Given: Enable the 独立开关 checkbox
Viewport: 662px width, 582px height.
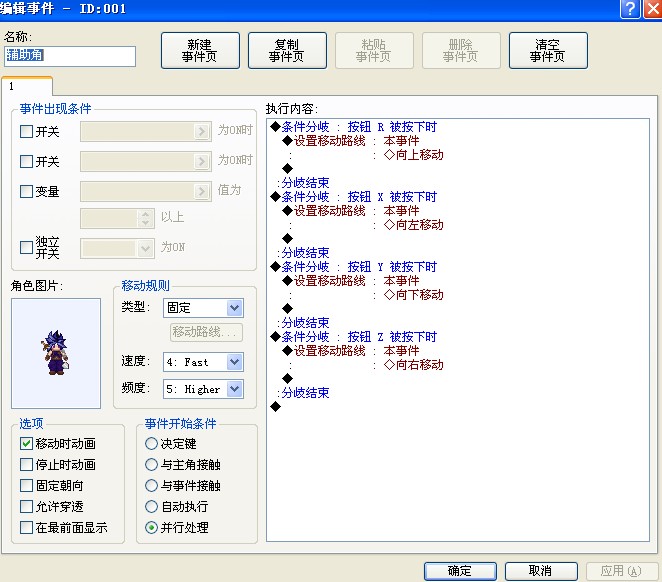Looking at the screenshot, I should pyautogui.click(x=26, y=247).
